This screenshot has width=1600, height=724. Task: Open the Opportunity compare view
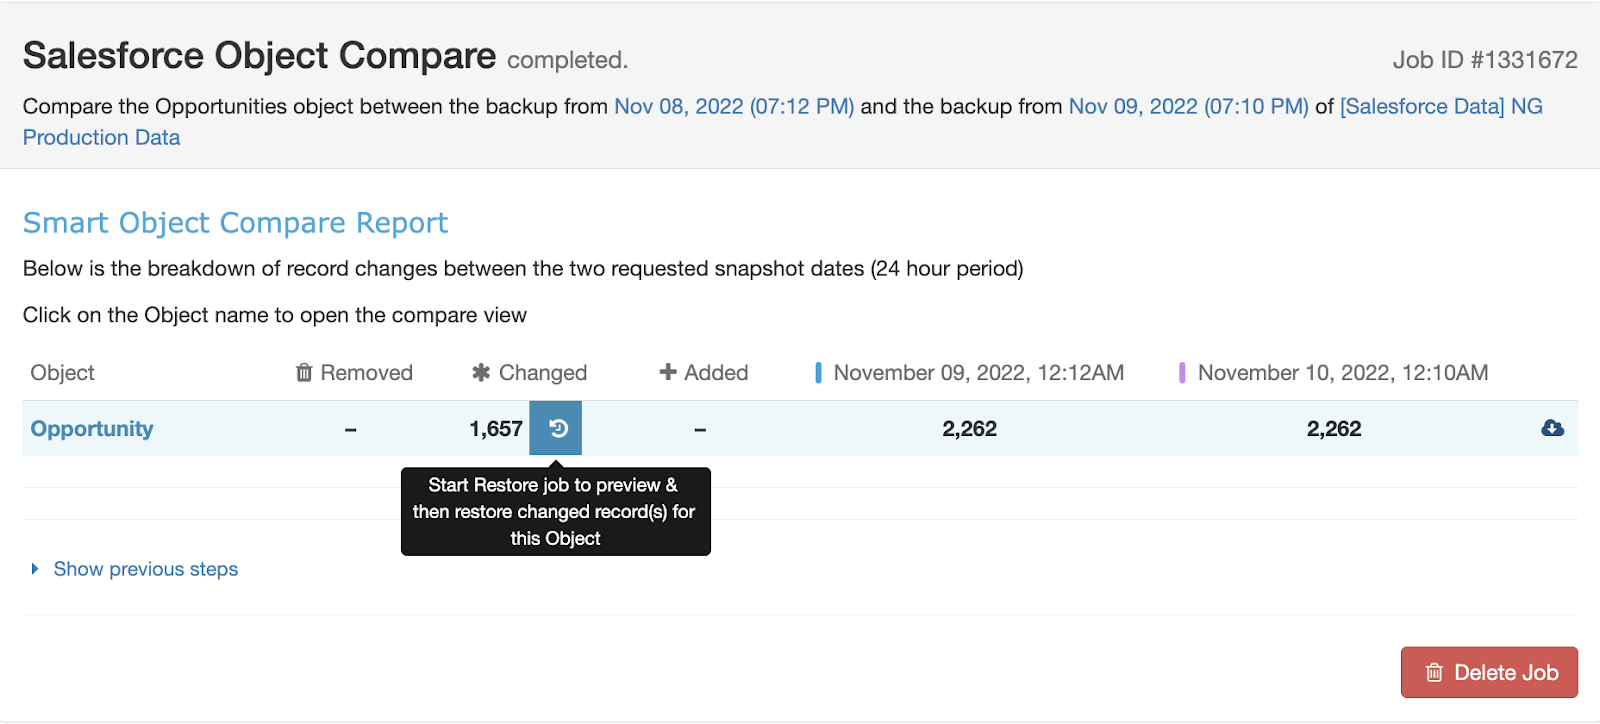pos(92,429)
